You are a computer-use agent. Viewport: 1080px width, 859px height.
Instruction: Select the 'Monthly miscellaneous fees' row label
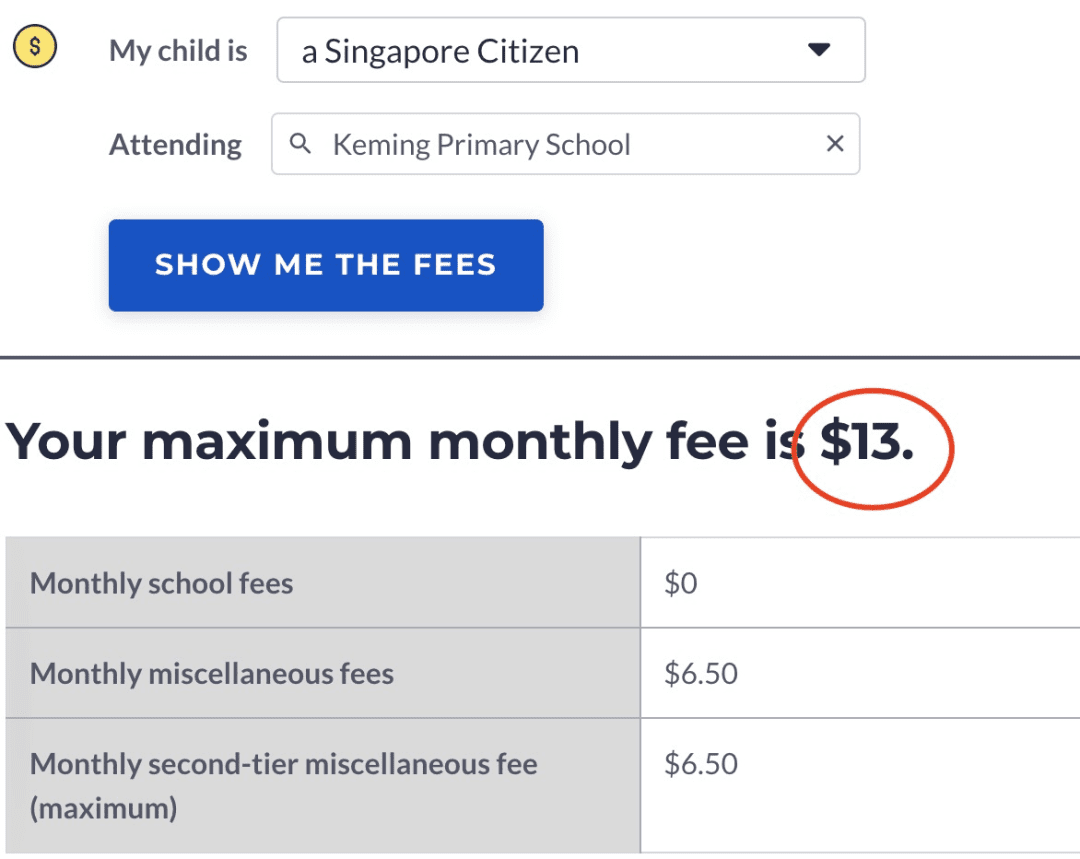tap(212, 673)
